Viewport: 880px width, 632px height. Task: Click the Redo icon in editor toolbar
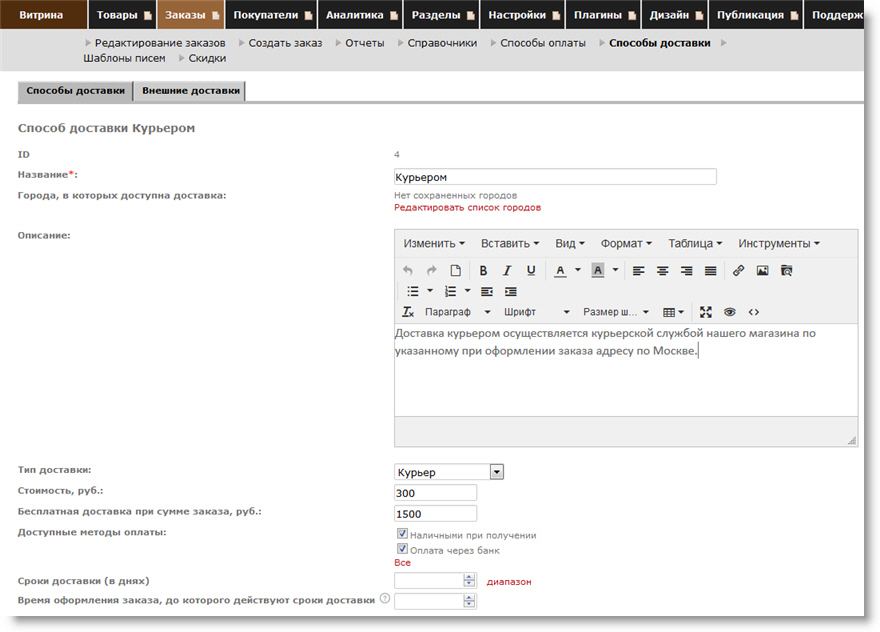431,271
